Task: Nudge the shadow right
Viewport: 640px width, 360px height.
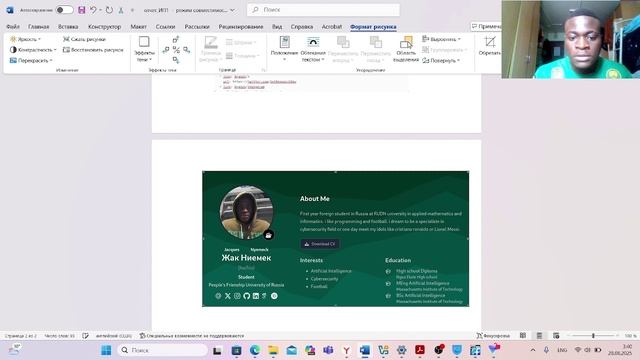Action: pyautogui.click(x=187, y=50)
